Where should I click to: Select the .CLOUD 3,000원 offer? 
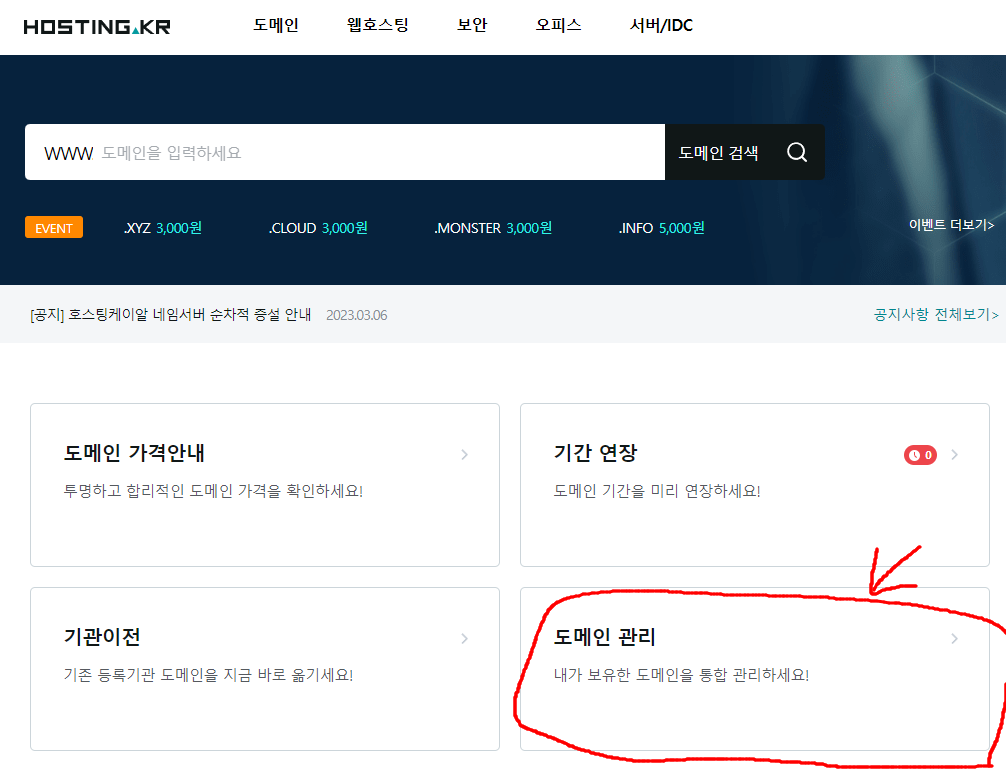point(318,228)
